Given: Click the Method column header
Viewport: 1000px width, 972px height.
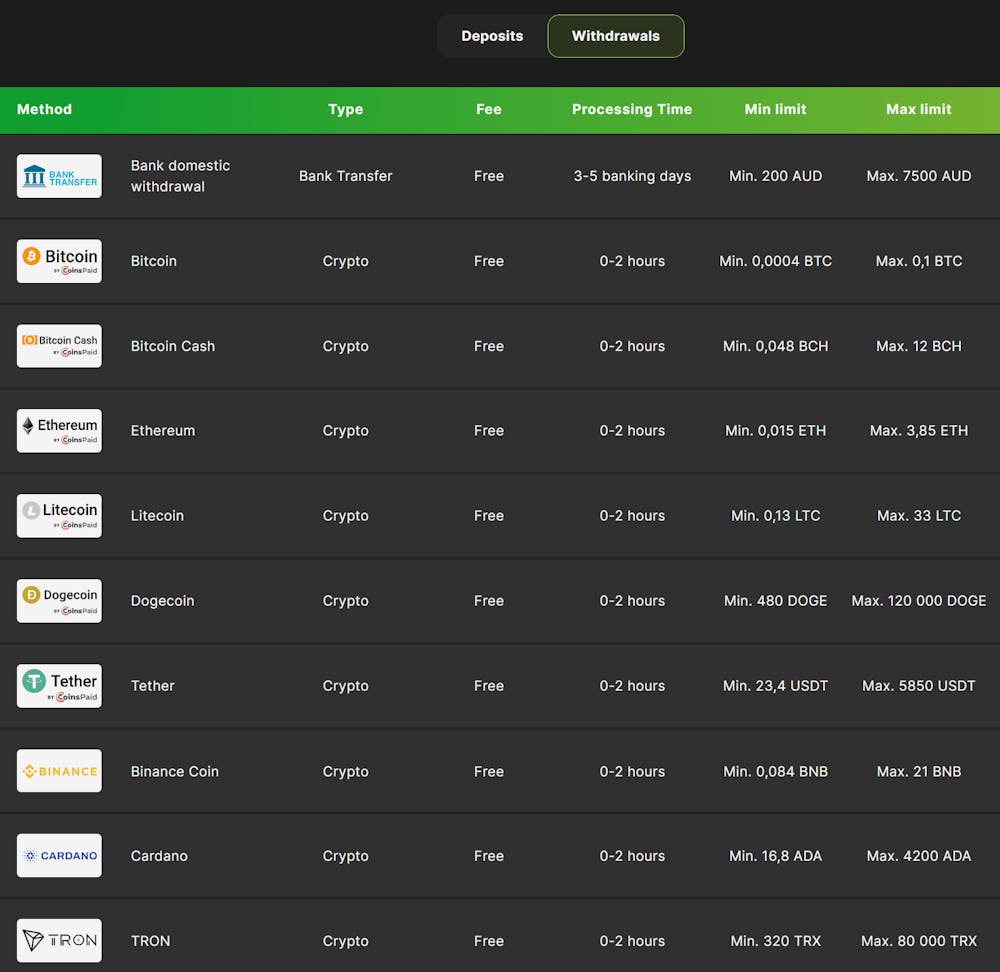Looking at the screenshot, I should [x=45, y=109].
